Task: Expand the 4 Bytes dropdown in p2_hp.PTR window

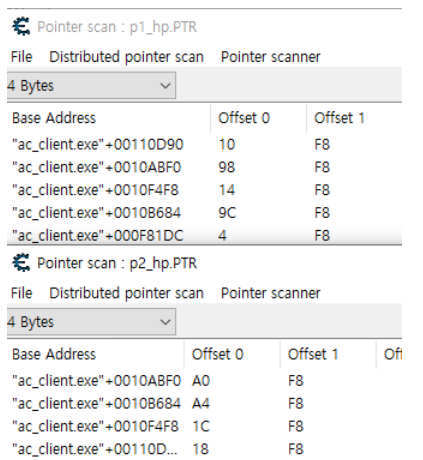Action: pyautogui.click(x=91, y=322)
